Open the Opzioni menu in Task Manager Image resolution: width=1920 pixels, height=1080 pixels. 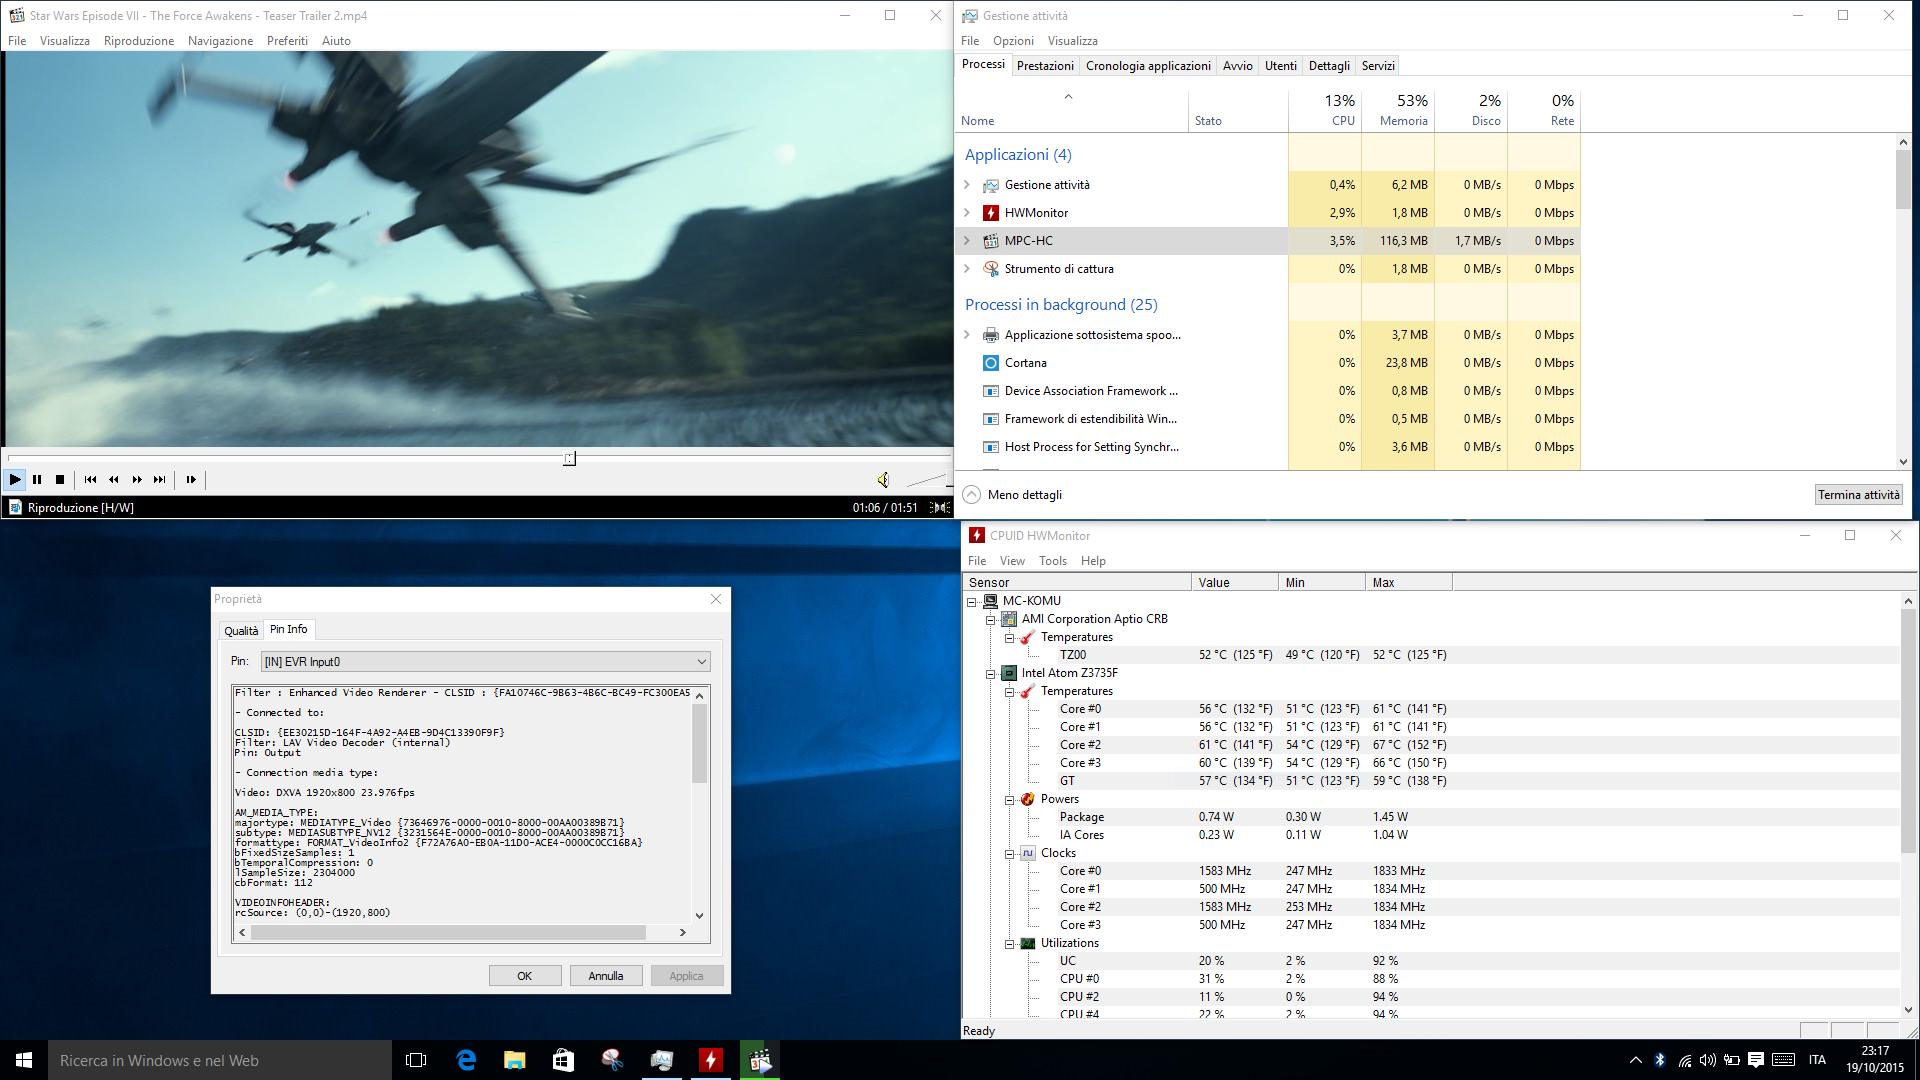1013,41
